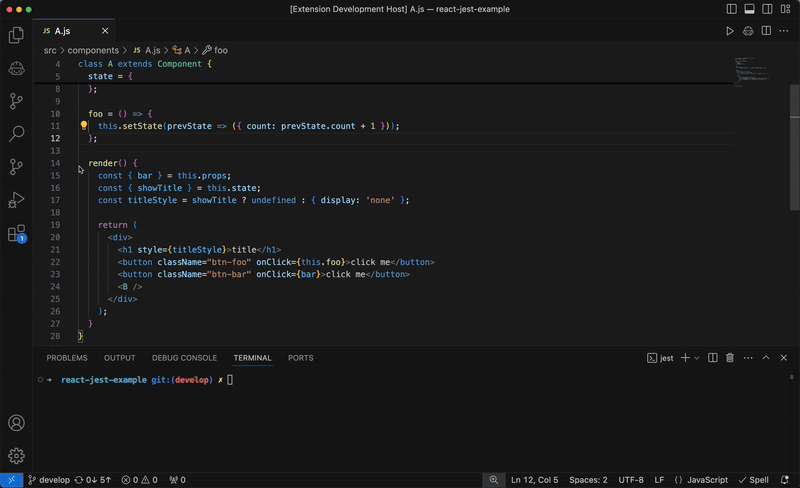Switch to the PORTS tab
800x488 pixels.
tap(301, 358)
